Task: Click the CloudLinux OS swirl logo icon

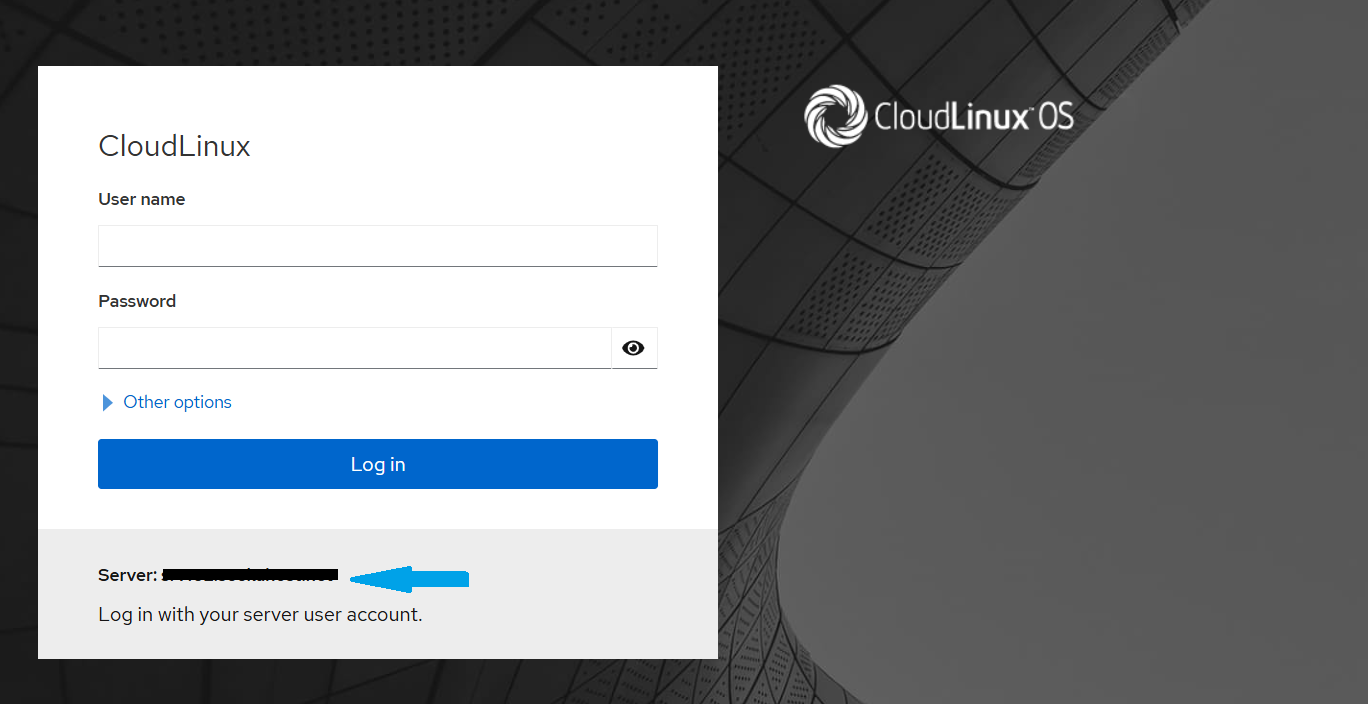Action: pos(835,116)
